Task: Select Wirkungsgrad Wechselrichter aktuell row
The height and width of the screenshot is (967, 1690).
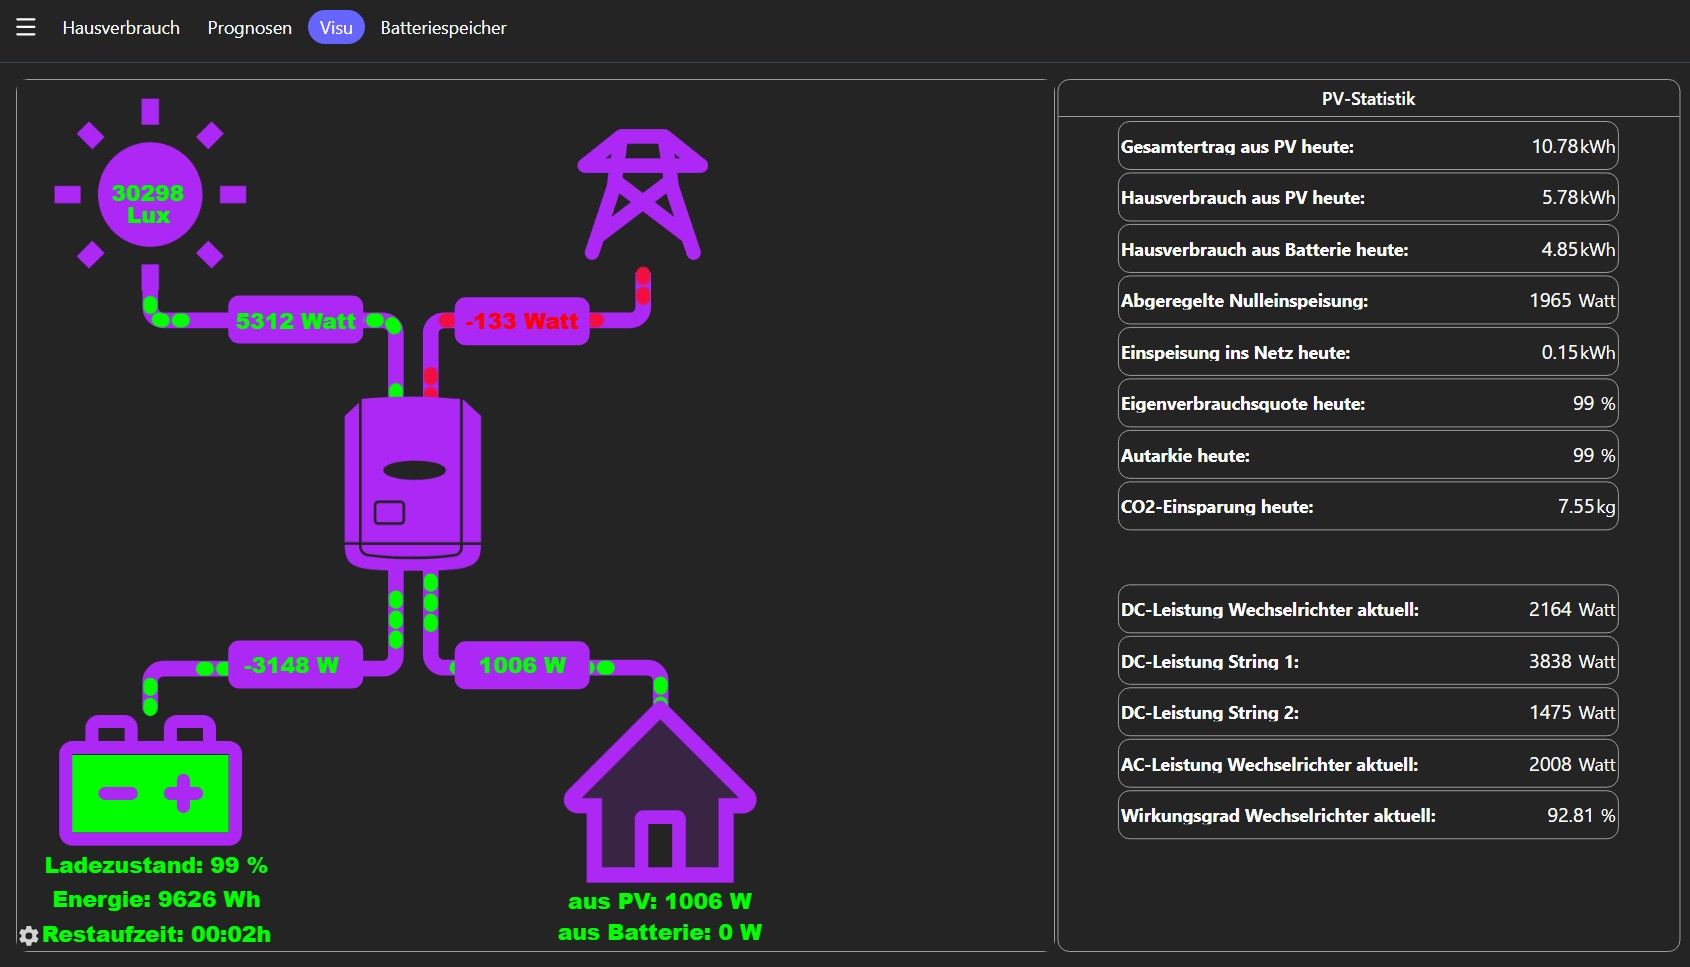Action: point(1368,815)
